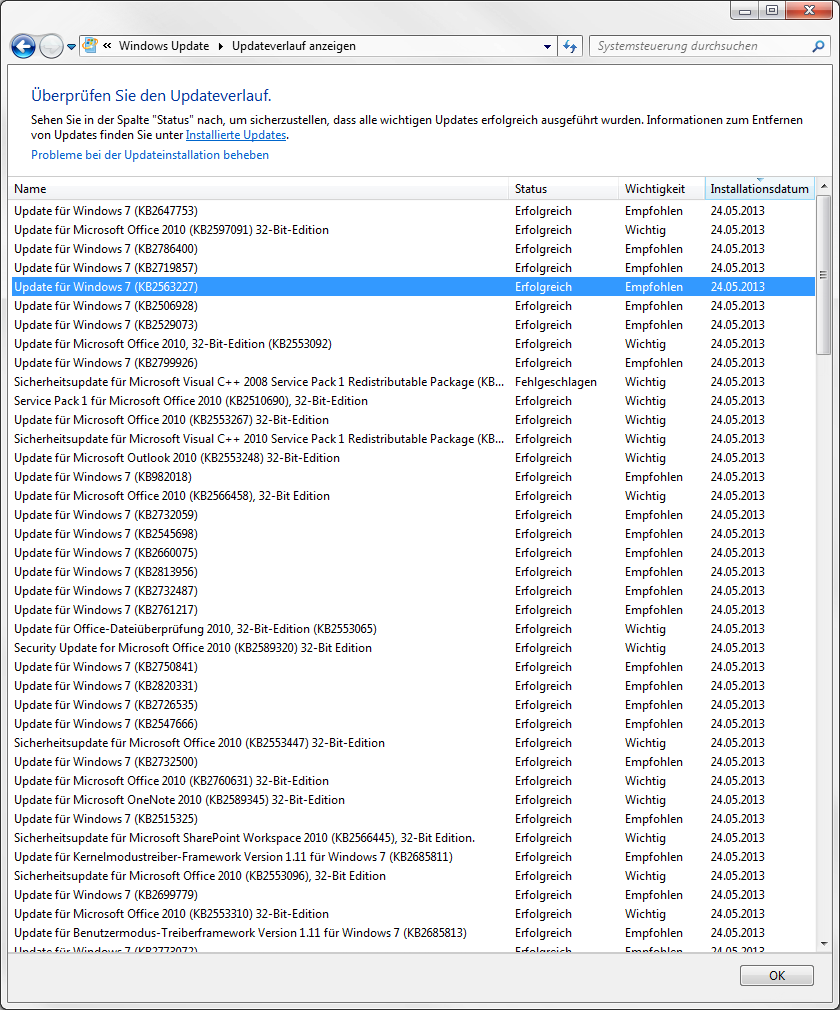Select Update für Windows 7 (KB2799926)
Image resolution: width=840 pixels, height=1010 pixels.
(414, 363)
